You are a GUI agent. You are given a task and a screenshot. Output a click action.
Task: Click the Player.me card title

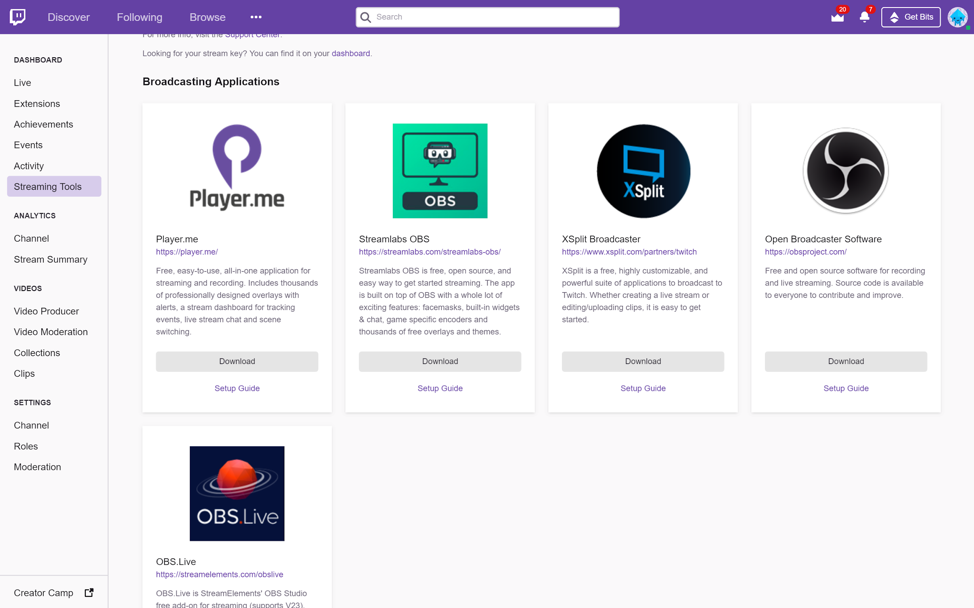tap(176, 239)
